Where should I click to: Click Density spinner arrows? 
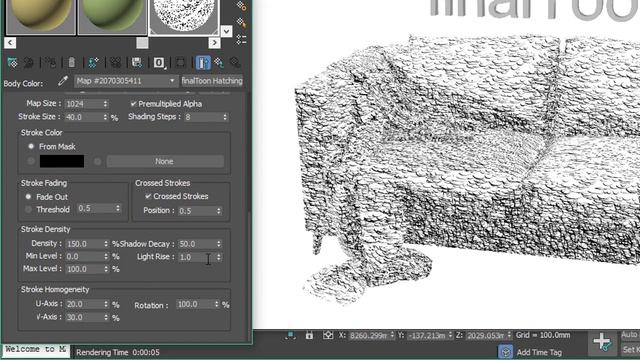tap(106, 244)
